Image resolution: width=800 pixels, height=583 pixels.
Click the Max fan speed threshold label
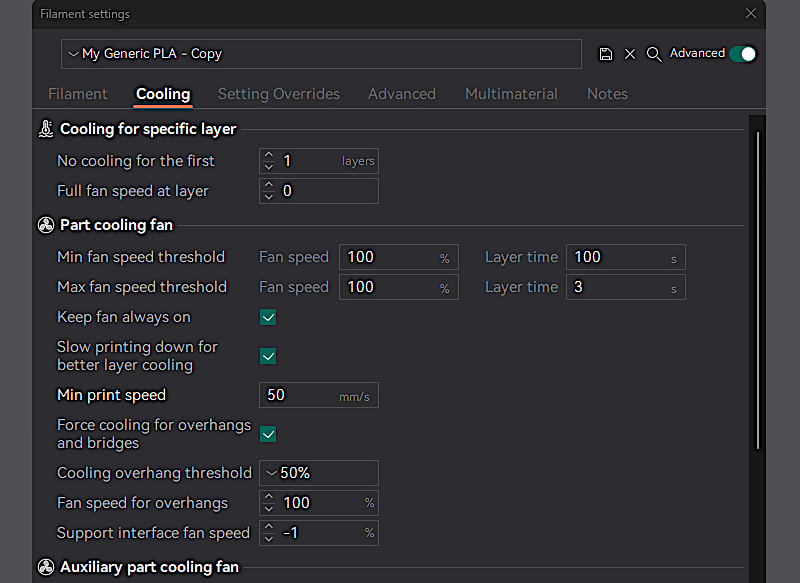click(x=142, y=287)
